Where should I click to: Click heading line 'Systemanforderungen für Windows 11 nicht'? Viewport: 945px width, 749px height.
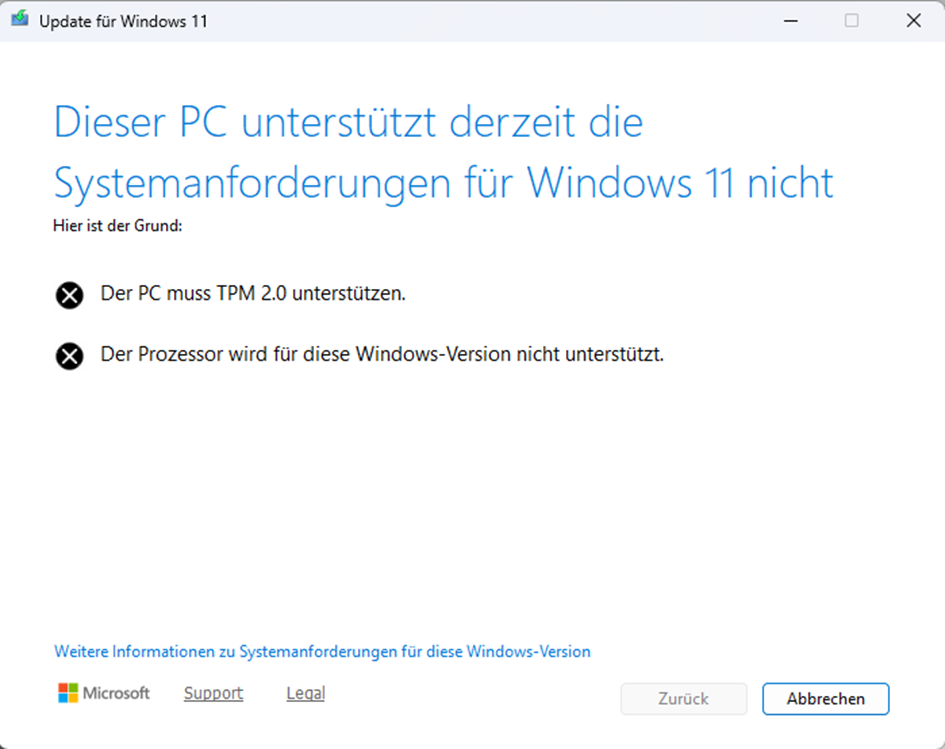[444, 183]
